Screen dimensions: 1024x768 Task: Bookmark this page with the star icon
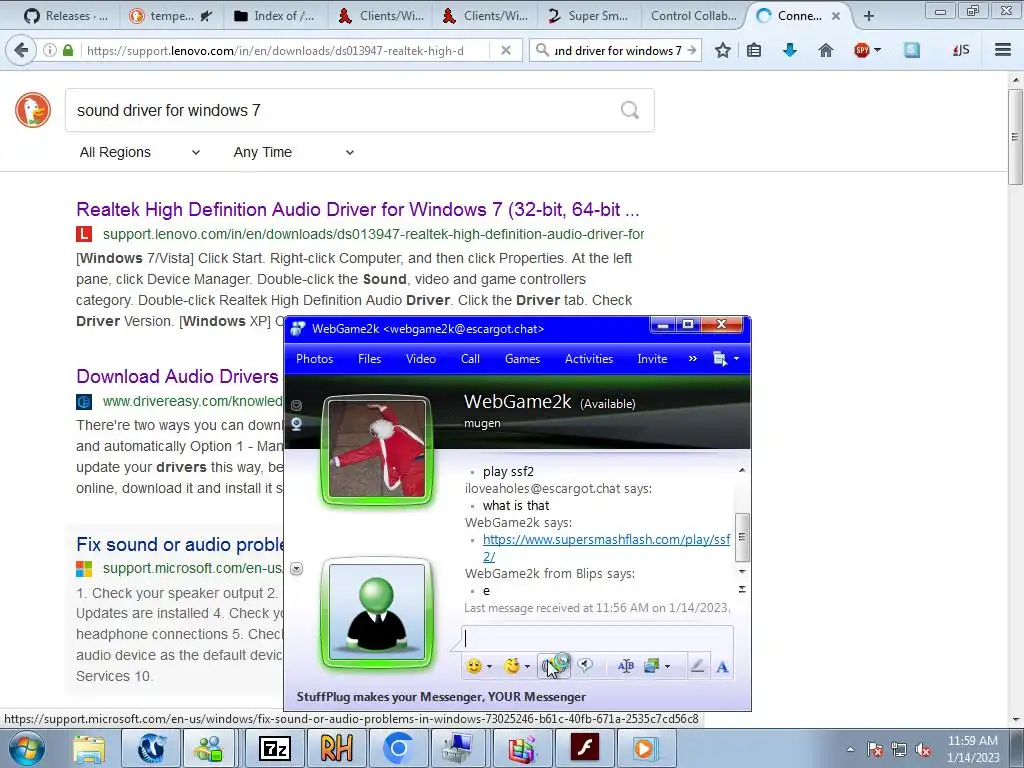coord(723,50)
